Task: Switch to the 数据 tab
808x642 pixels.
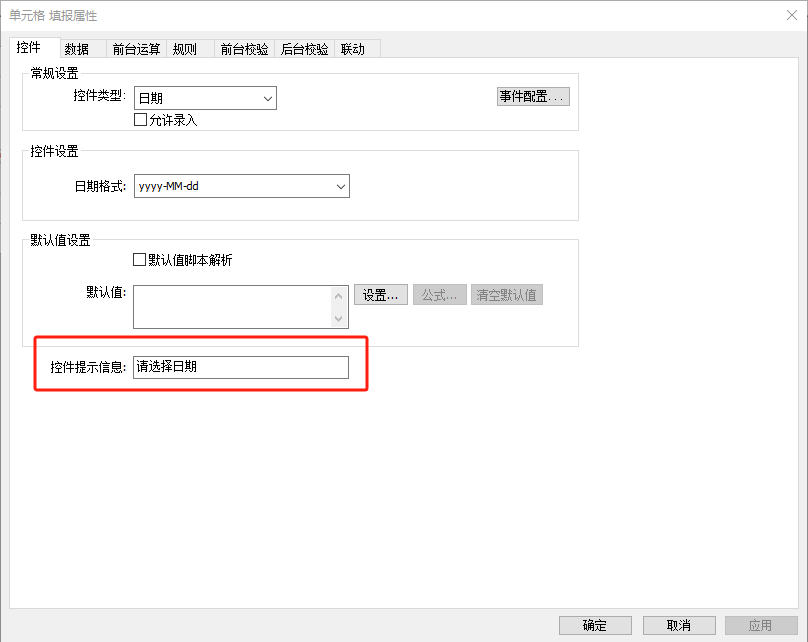Action: point(77,49)
